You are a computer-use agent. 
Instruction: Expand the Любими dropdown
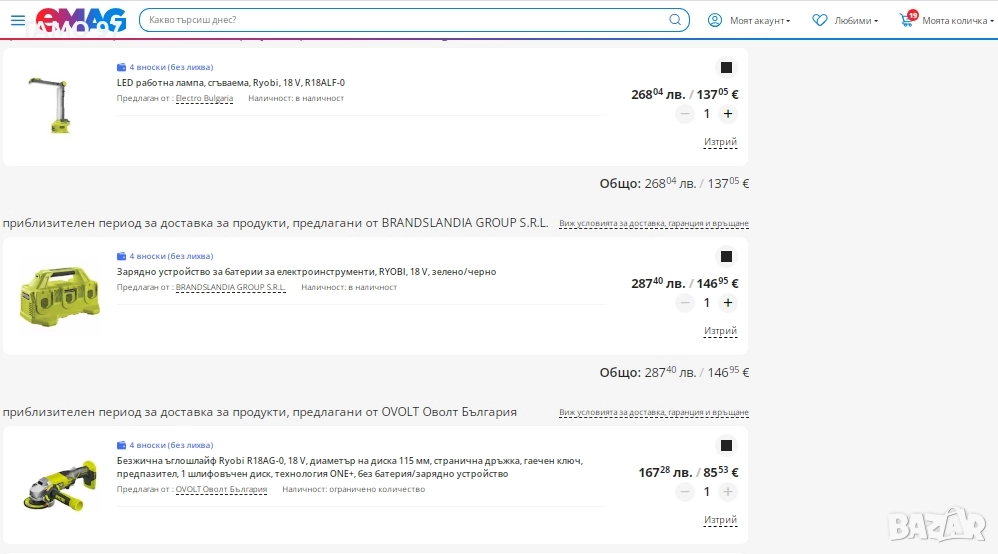[x=846, y=20]
